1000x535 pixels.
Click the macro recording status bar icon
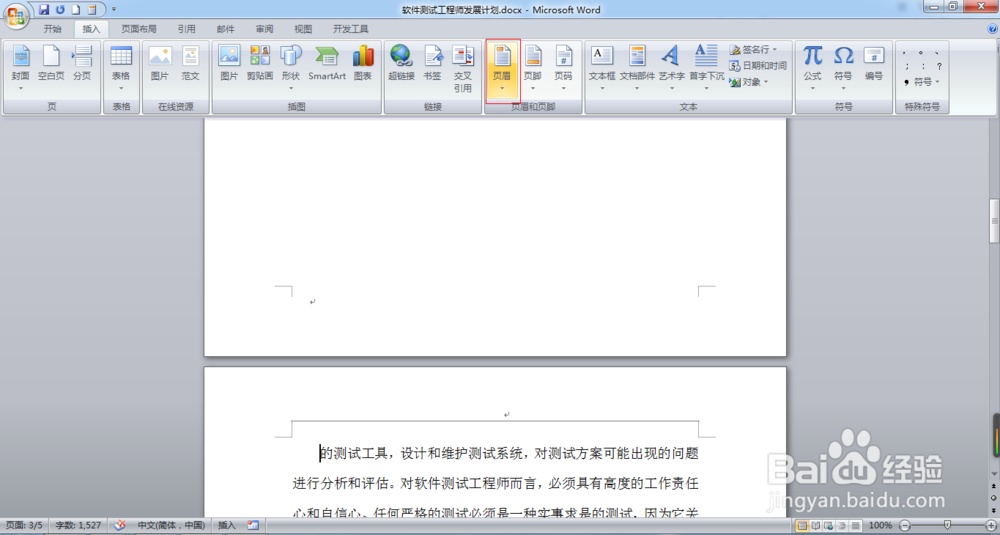coord(253,525)
